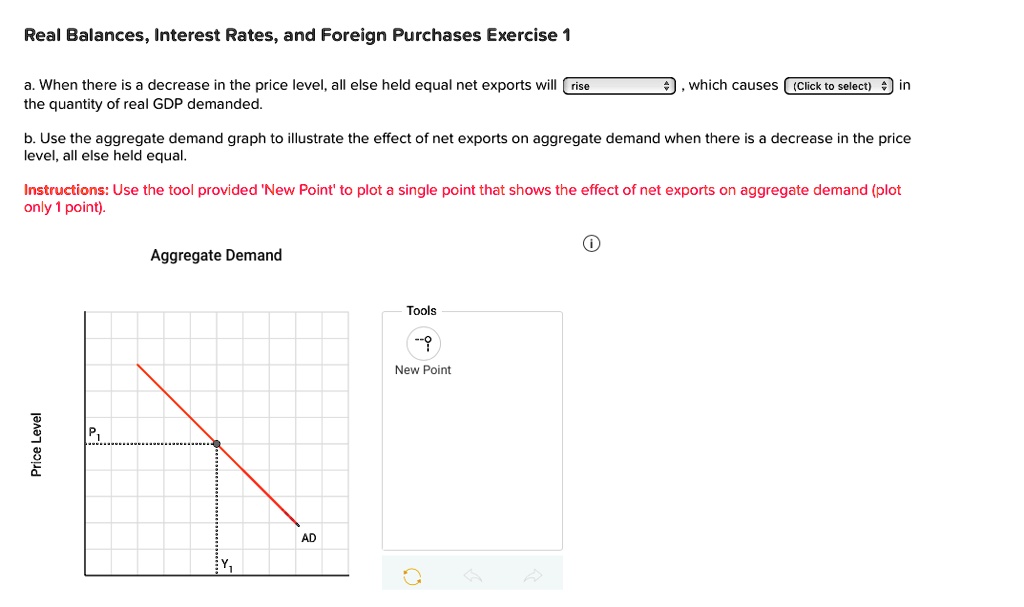Click the 'Price Level' axis label
This screenshot has width=1024, height=607.
(37, 441)
